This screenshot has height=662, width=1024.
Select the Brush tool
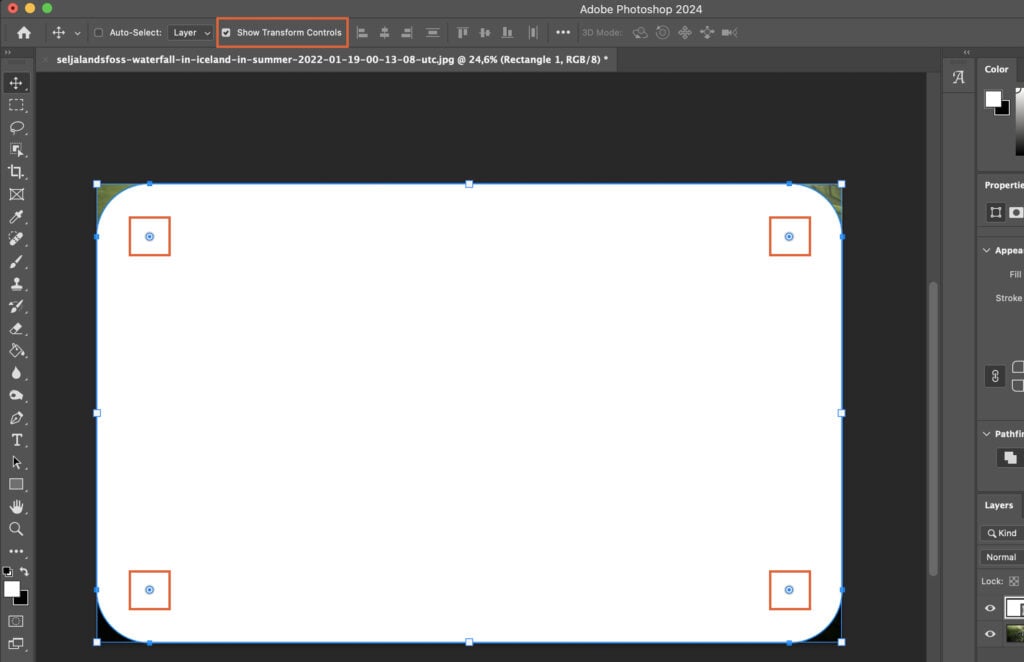(17, 262)
